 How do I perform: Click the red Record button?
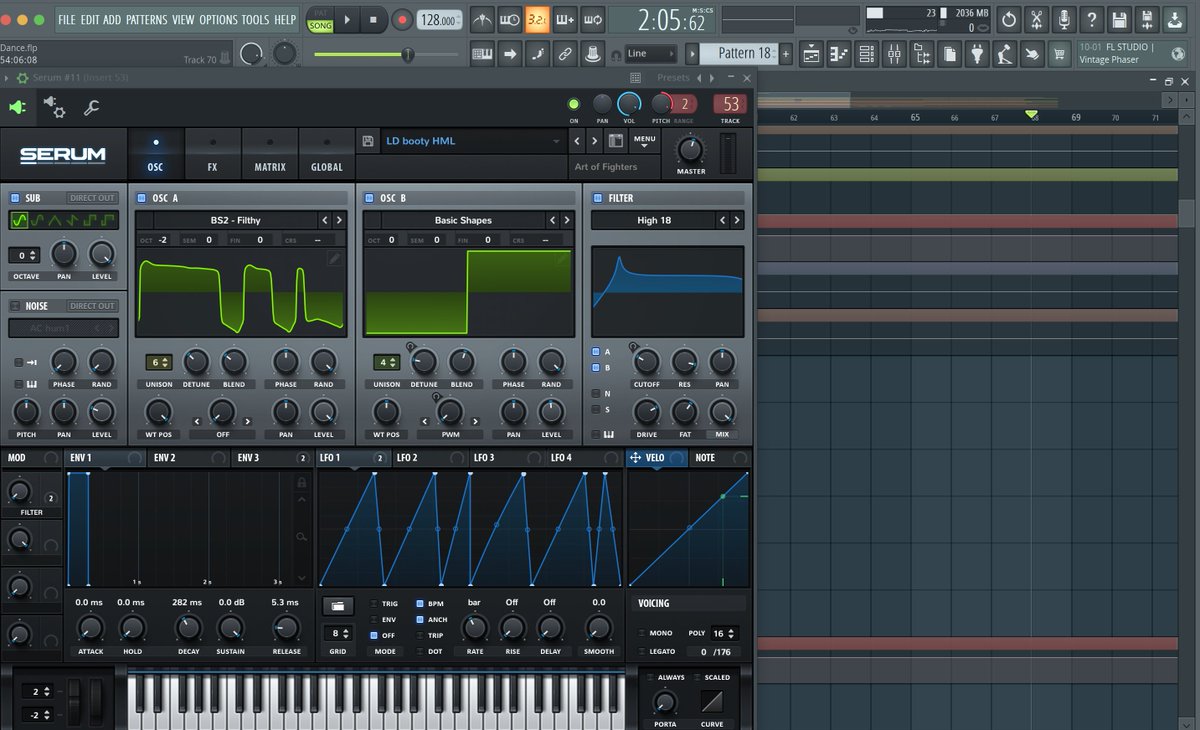click(401, 19)
